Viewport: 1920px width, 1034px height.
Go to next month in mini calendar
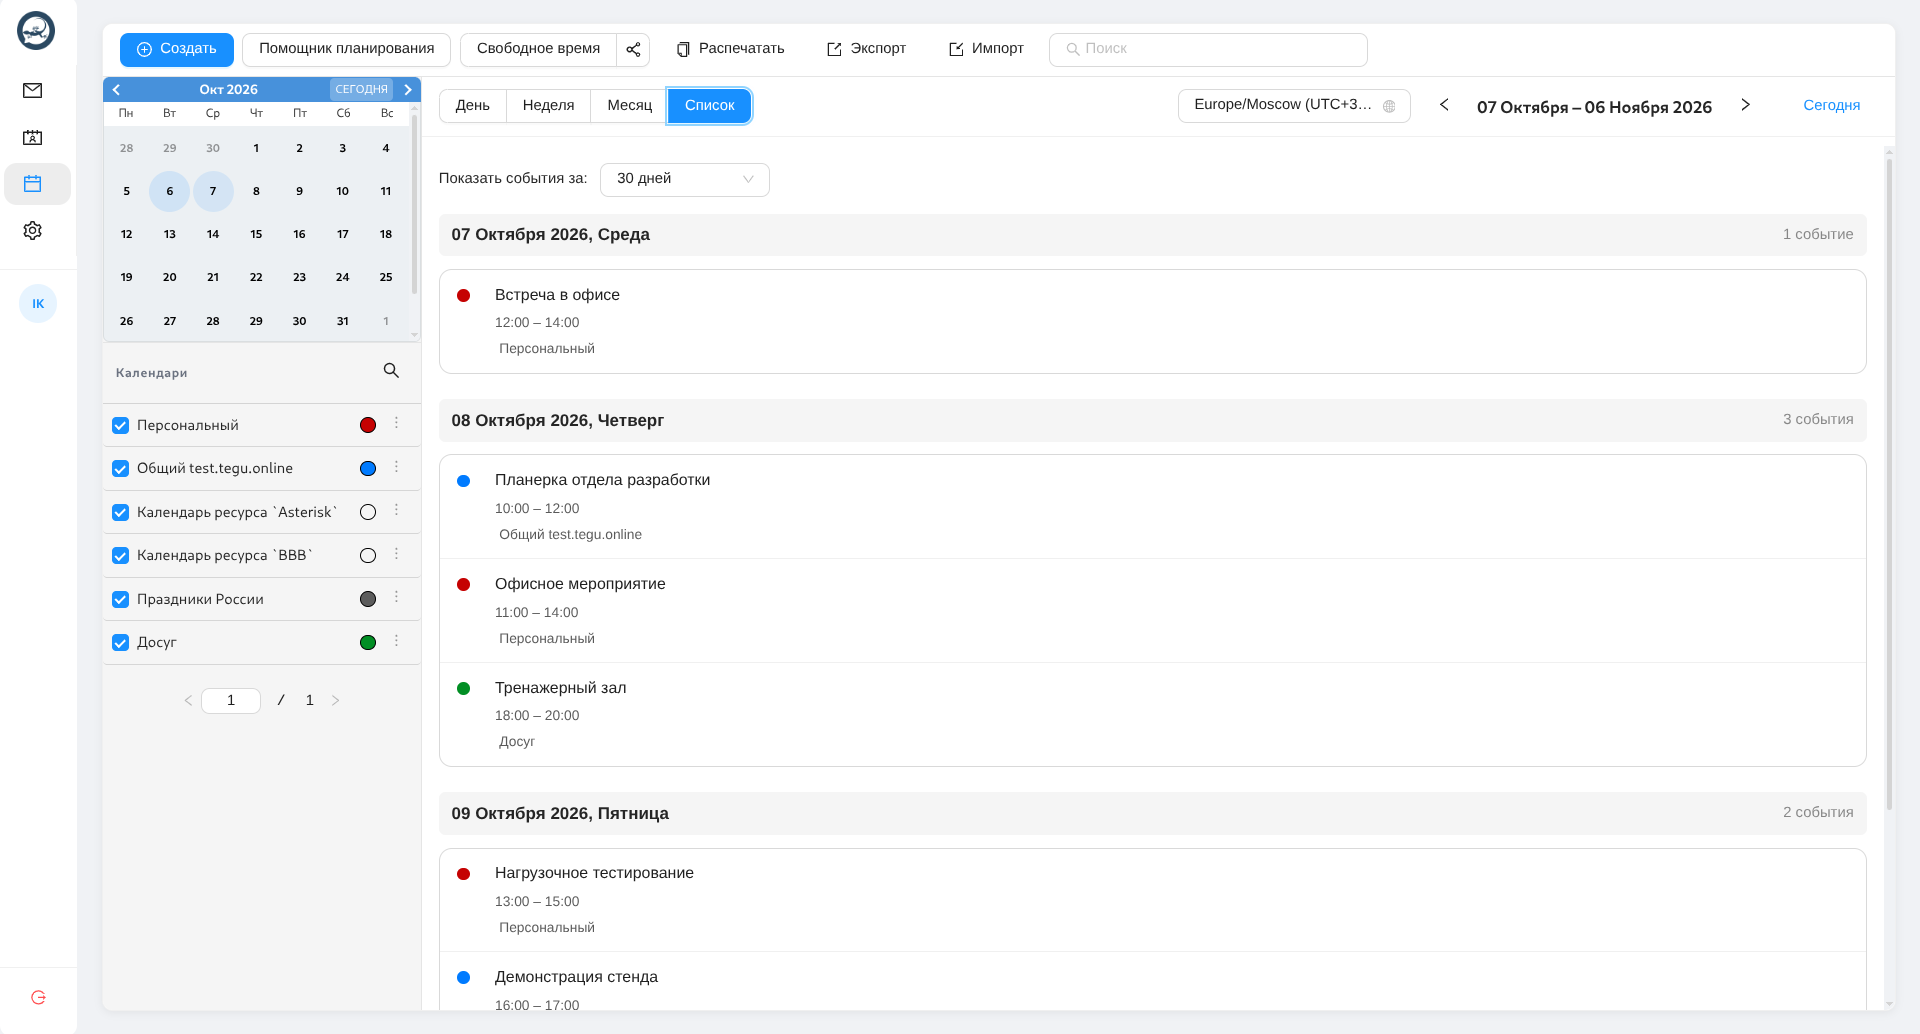[408, 90]
